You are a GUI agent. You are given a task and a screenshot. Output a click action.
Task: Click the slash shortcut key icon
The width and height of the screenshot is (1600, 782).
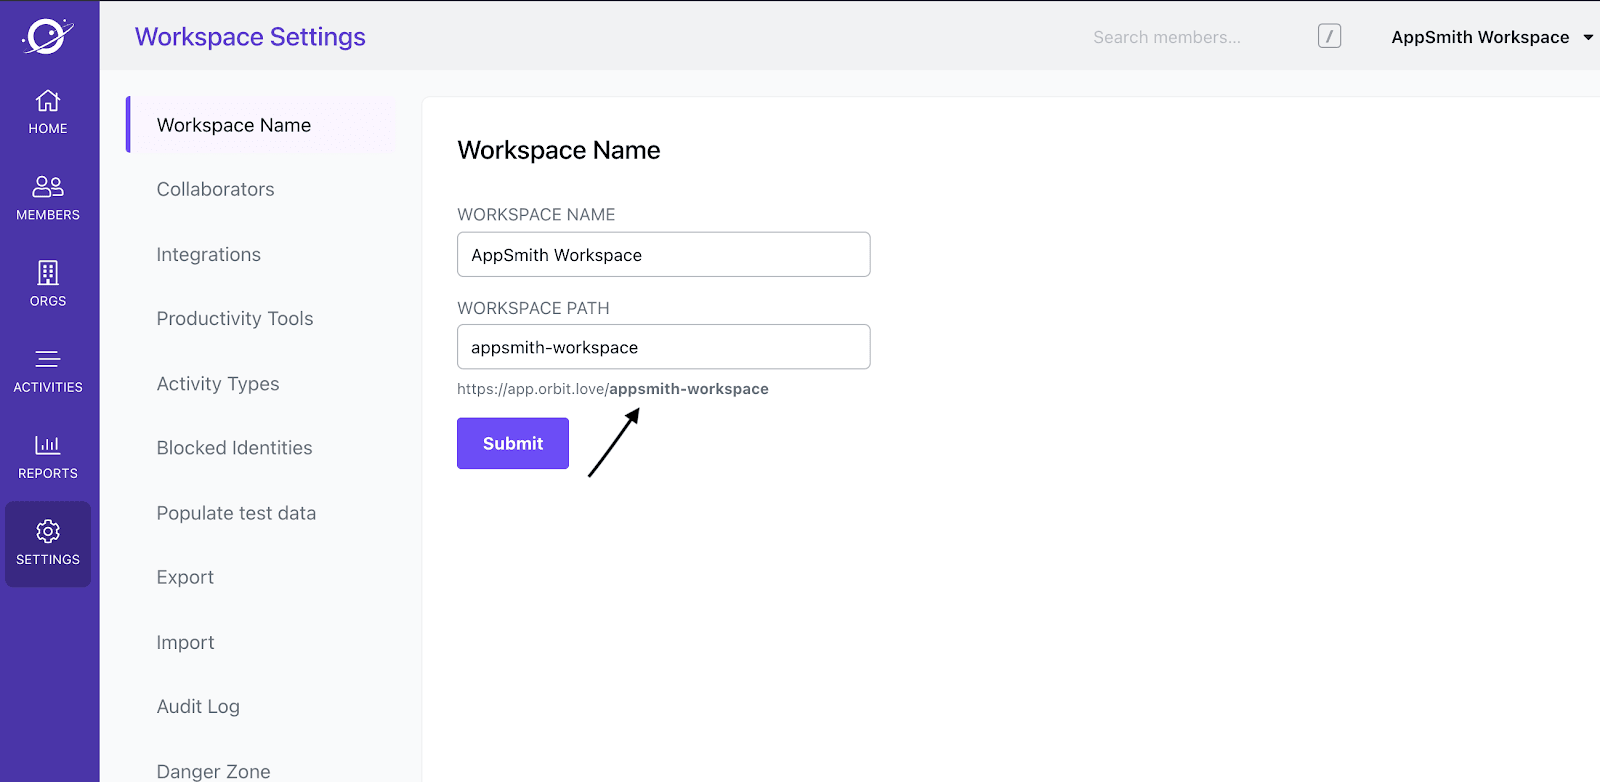point(1329,37)
